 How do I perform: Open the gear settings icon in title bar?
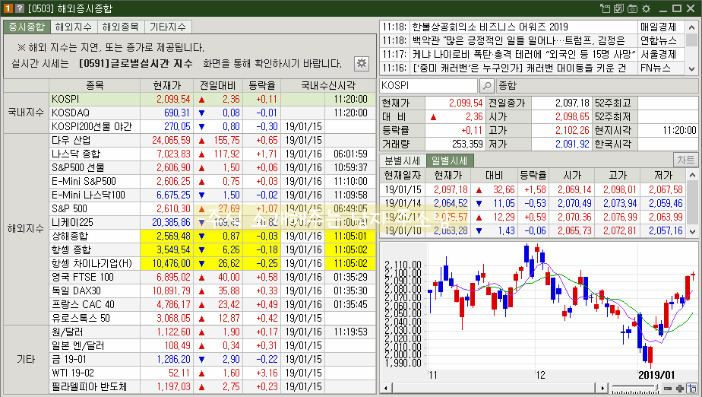(646, 9)
